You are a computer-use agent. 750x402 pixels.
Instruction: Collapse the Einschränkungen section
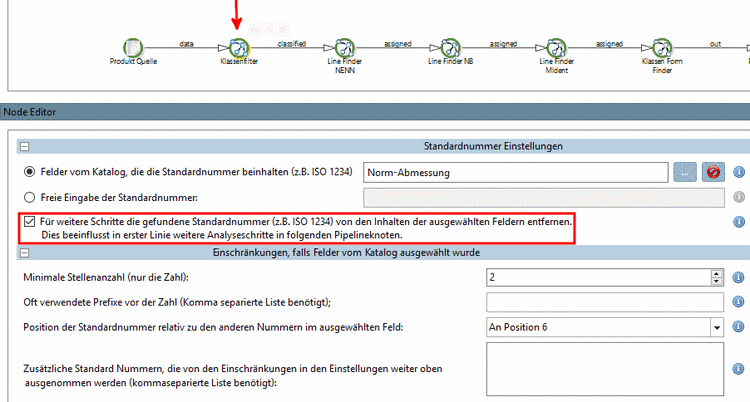tap(24, 253)
